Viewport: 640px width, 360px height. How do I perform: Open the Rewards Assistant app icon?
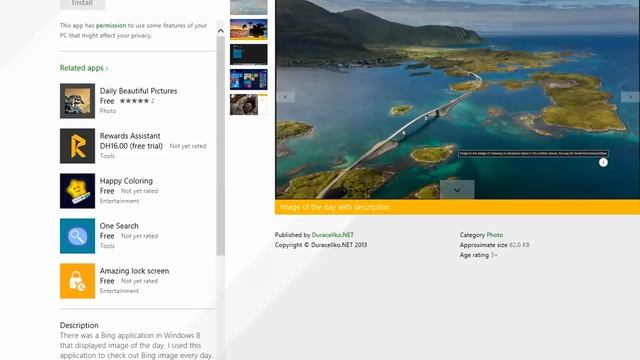tap(77, 146)
